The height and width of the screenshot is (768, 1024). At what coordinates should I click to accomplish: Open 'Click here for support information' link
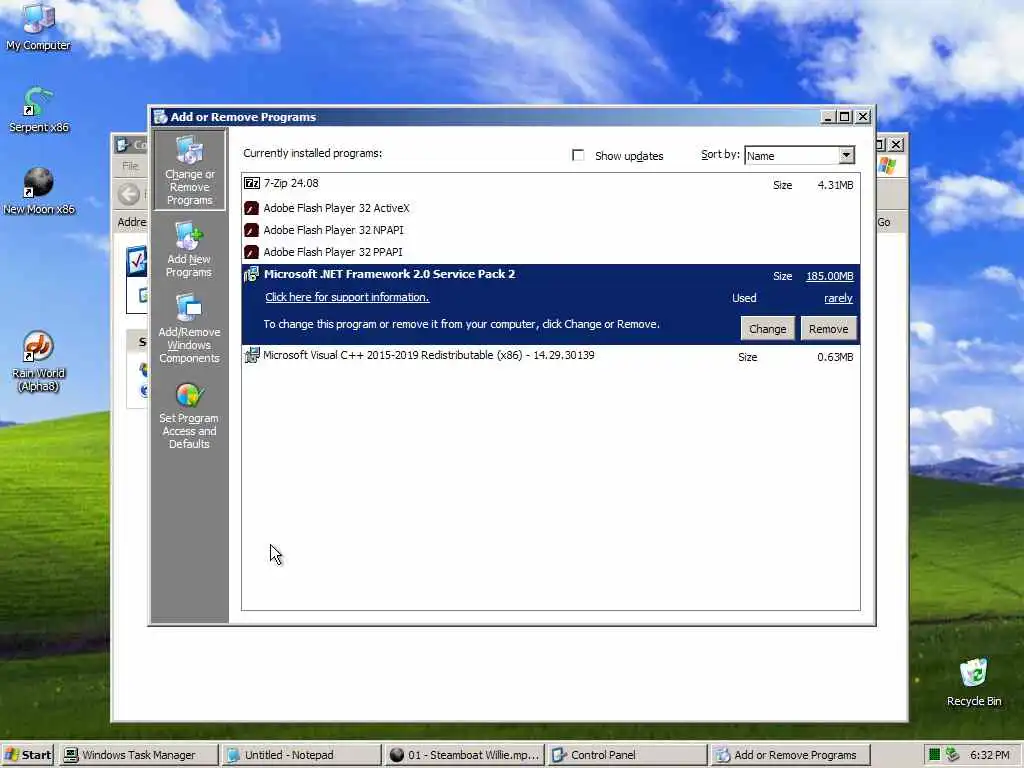point(347,297)
